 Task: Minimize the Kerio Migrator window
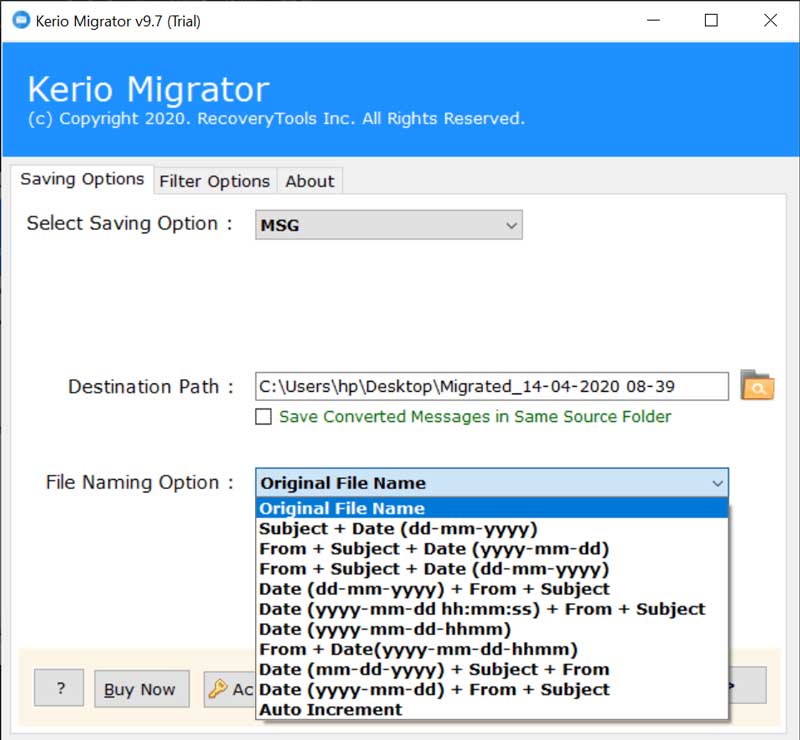tap(654, 20)
